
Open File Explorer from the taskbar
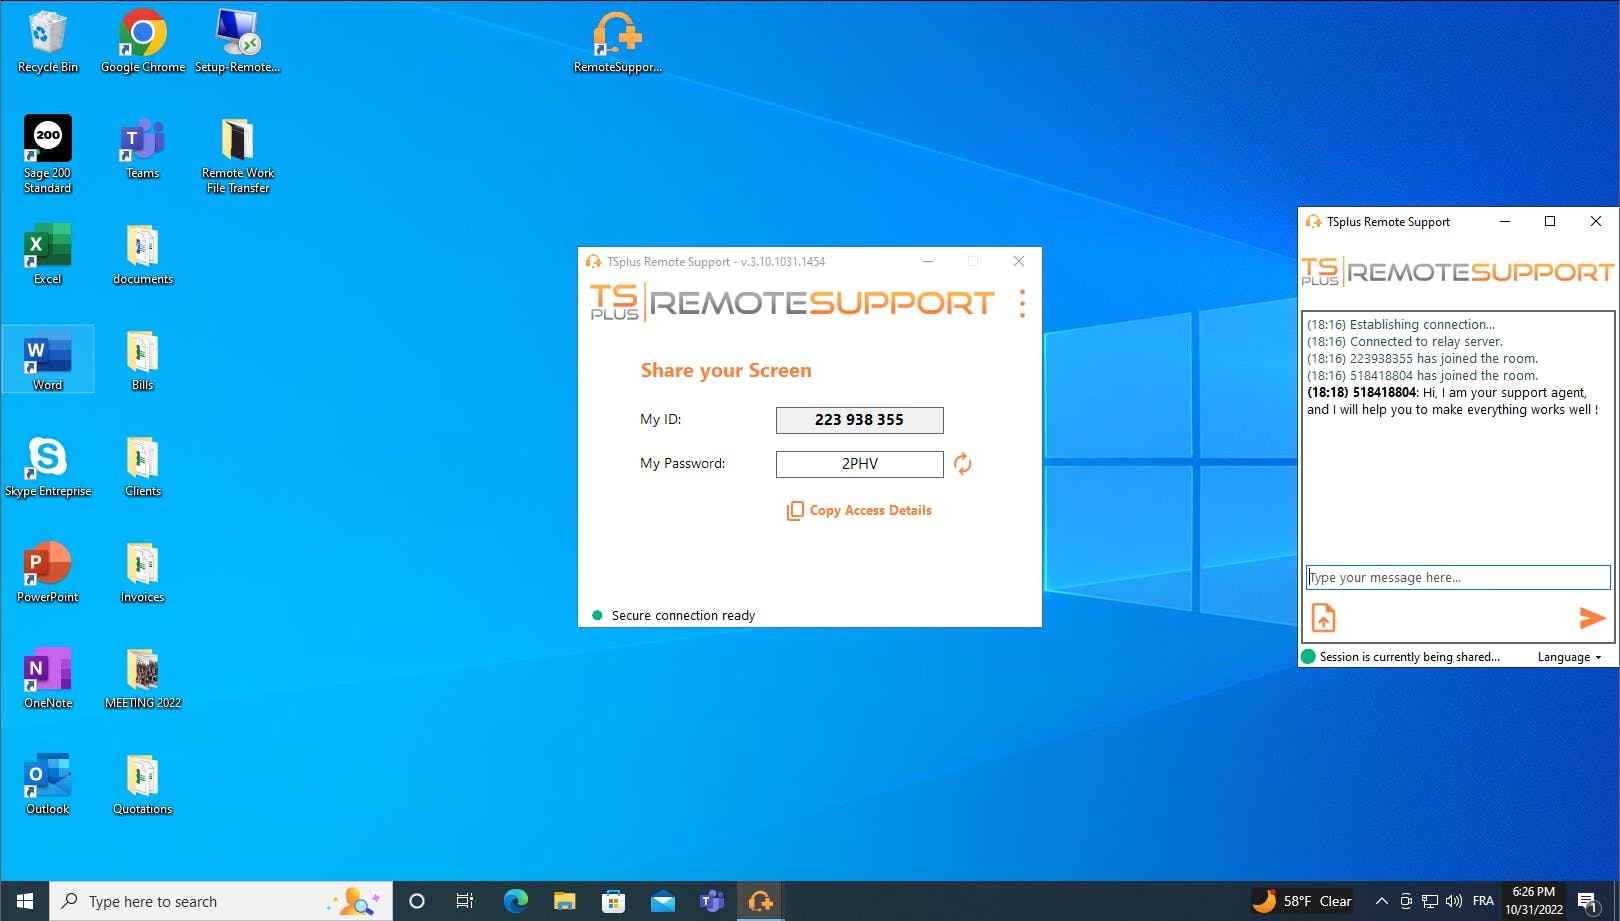click(x=564, y=901)
